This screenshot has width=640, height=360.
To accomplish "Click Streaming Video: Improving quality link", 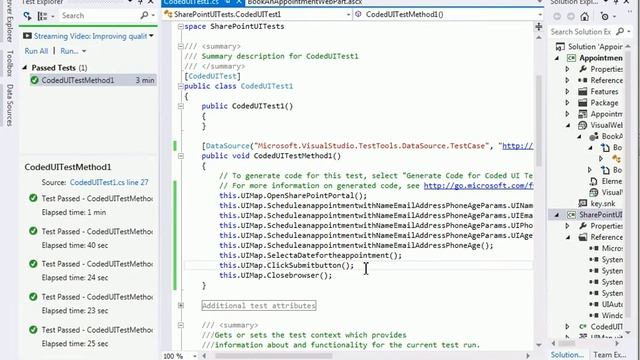I will tap(90, 36).
